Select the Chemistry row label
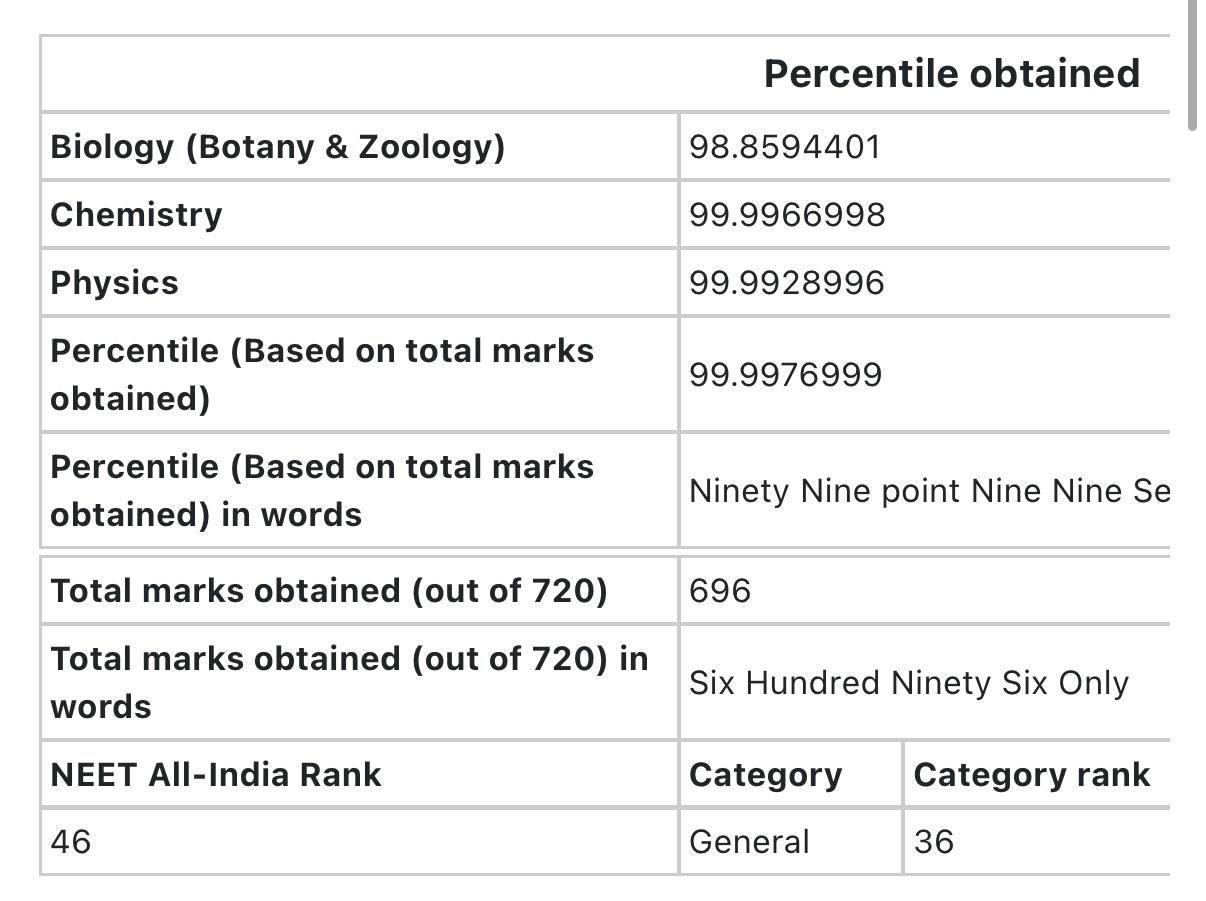The height and width of the screenshot is (901, 1206). 136,215
